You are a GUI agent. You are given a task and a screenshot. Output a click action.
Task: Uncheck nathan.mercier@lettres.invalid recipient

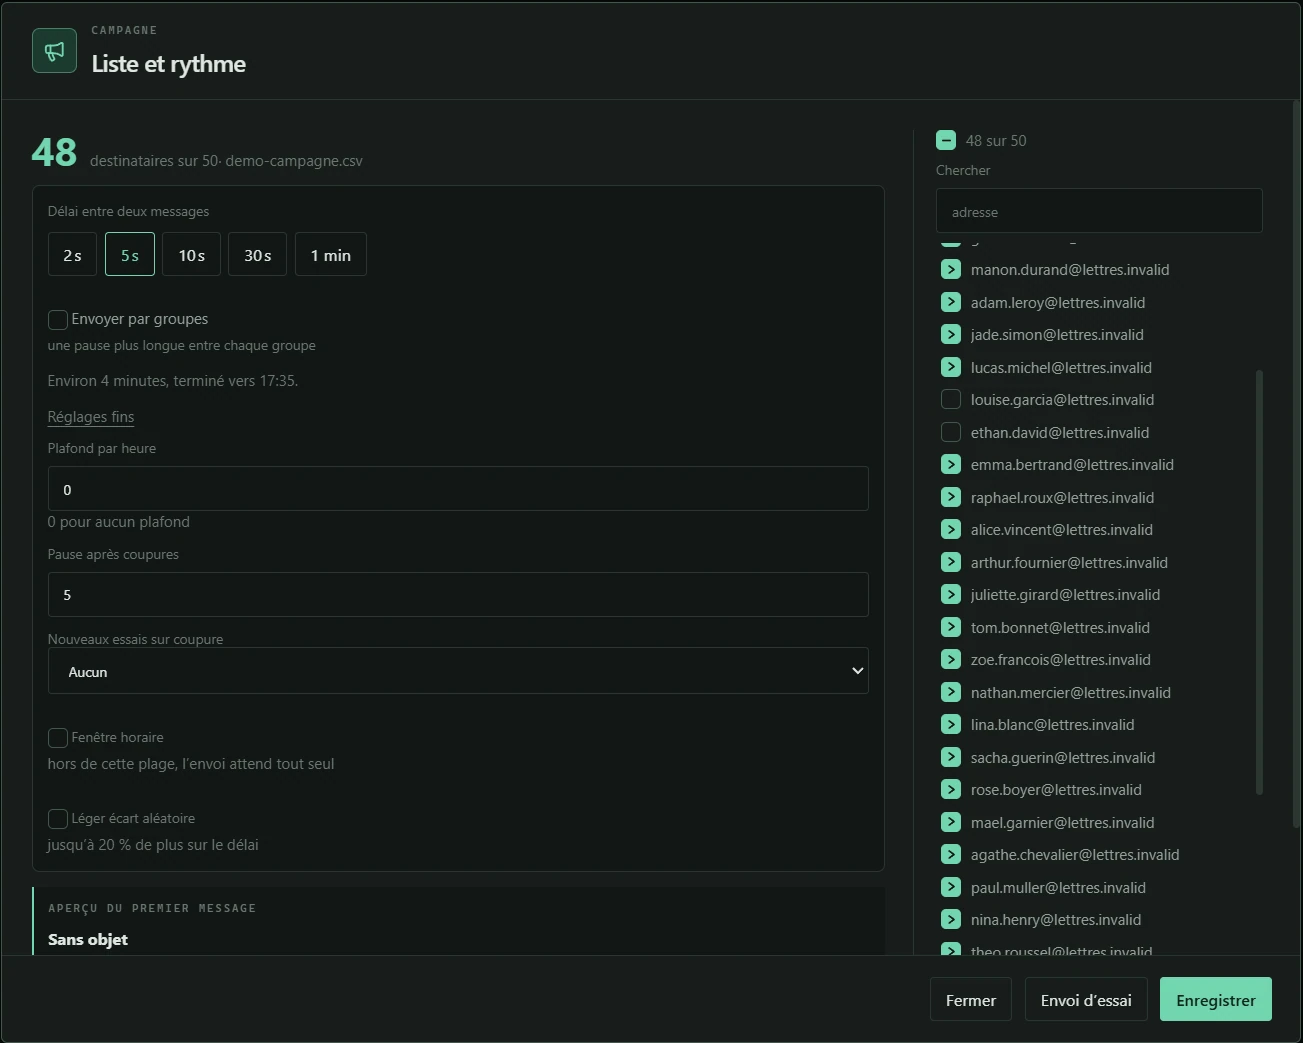pos(951,692)
